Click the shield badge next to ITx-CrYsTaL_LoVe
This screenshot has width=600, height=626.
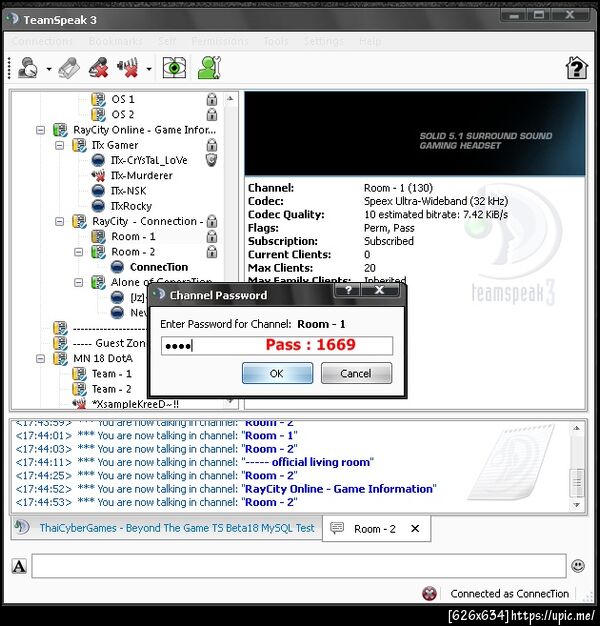click(211, 160)
